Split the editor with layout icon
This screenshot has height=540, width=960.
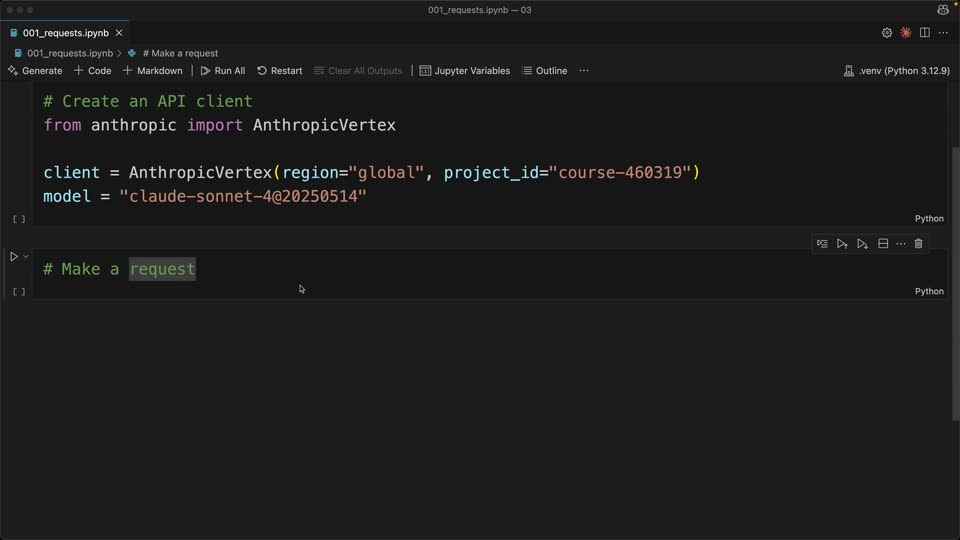coord(924,33)
